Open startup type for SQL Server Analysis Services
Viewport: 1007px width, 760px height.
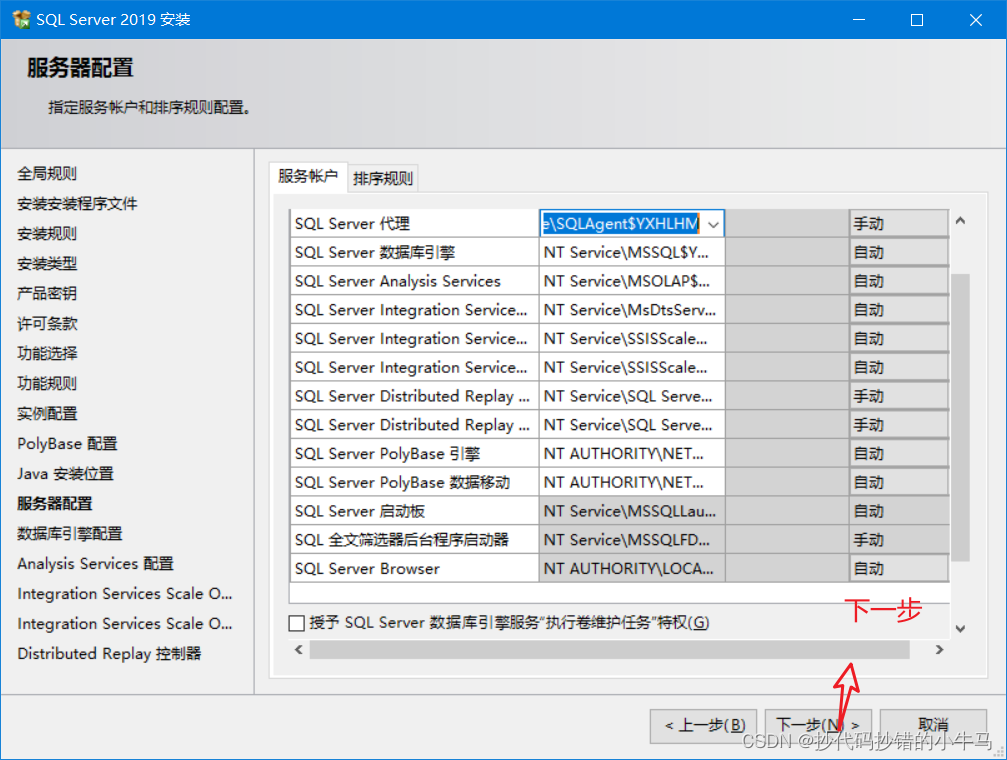(899, 281)
